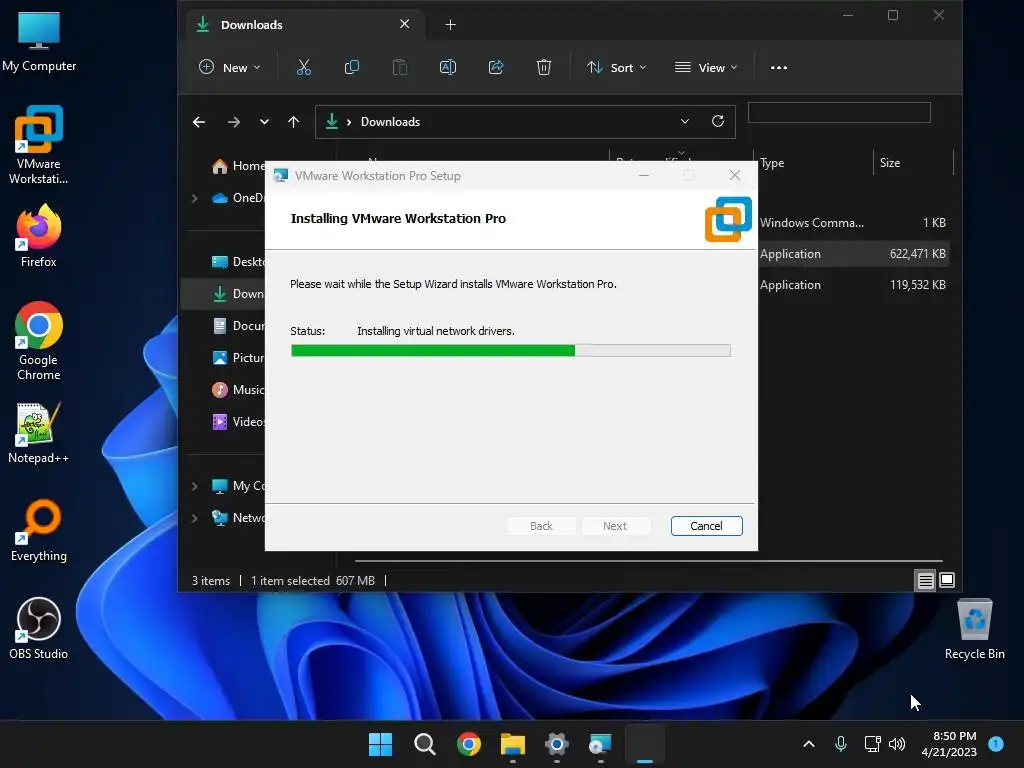Select the Downloads tab in File Explorer
The height and width of the screenshot is (768, 1024).
pos(305,25)
